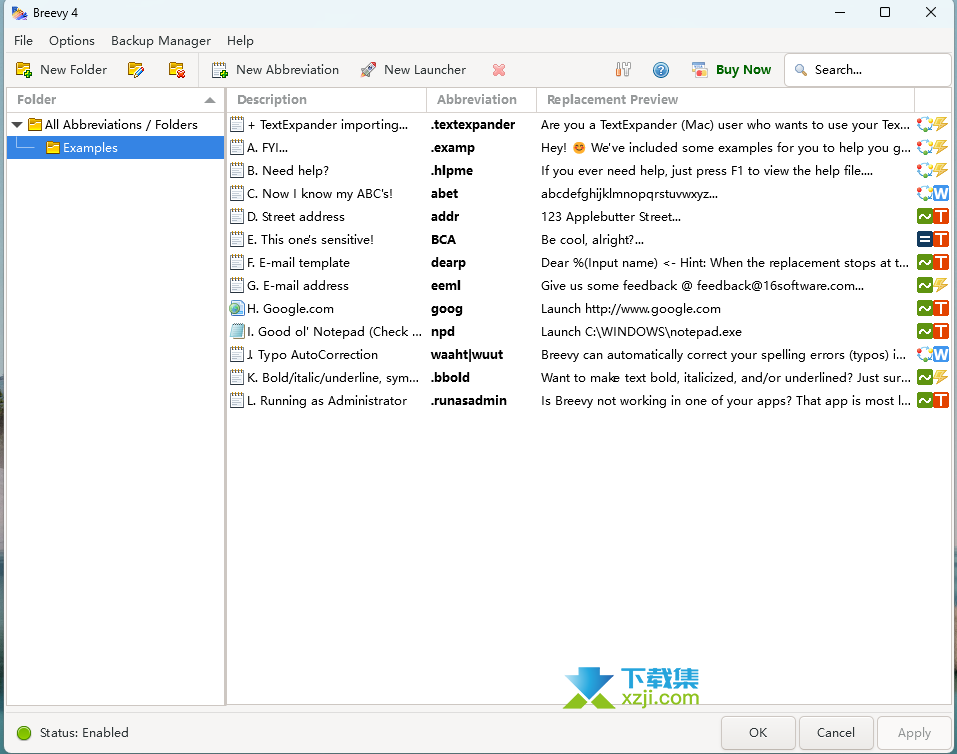Click the type icons on the .examp row
The width and height of the screenshot is (957, 754).
tap(933, 148)
